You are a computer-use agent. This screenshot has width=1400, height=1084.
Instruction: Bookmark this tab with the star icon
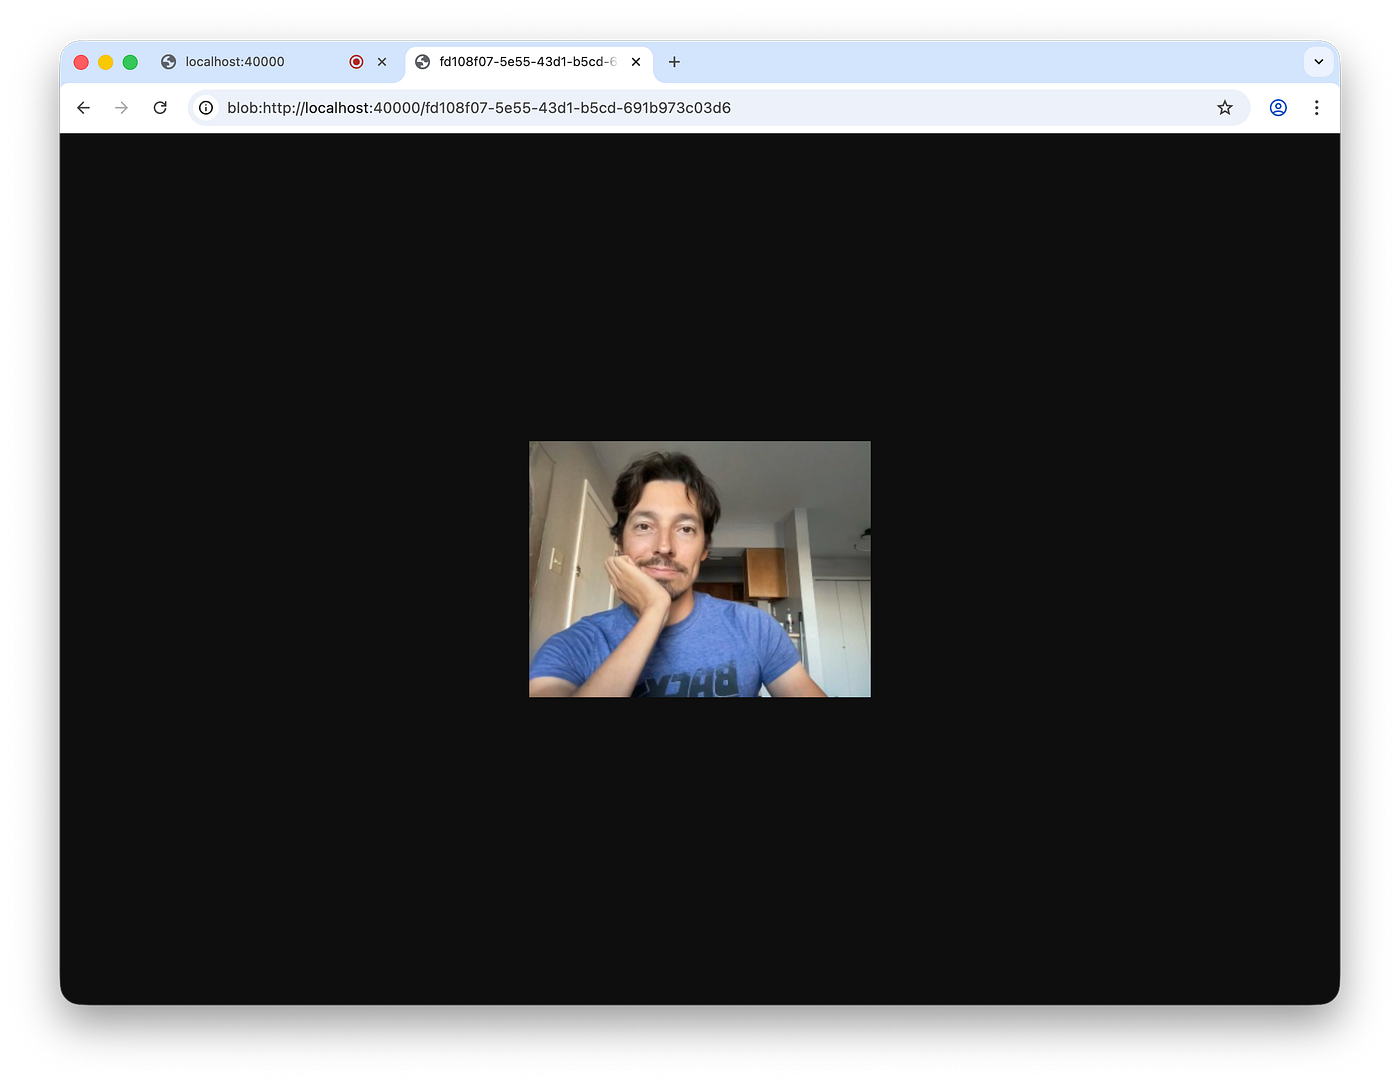[1225, 108]
